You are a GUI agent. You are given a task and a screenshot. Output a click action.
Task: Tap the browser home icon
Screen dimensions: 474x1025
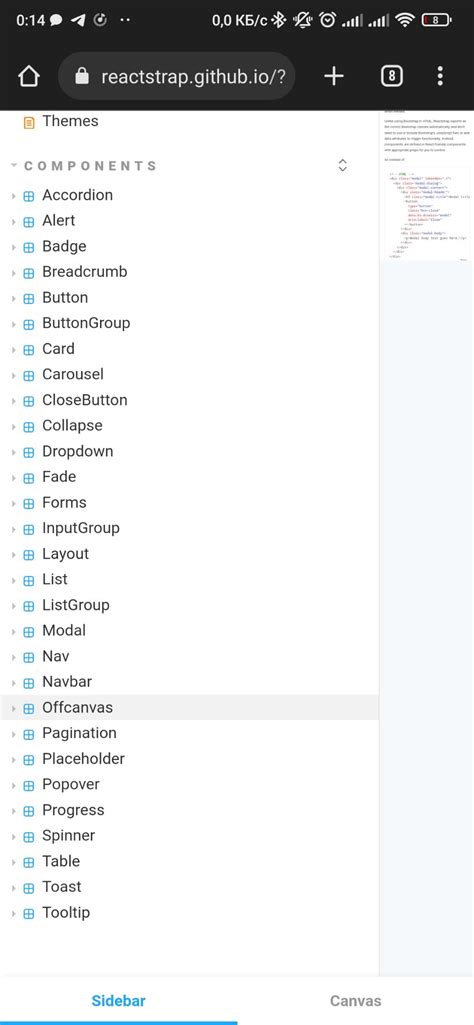[x=29, y=76]
